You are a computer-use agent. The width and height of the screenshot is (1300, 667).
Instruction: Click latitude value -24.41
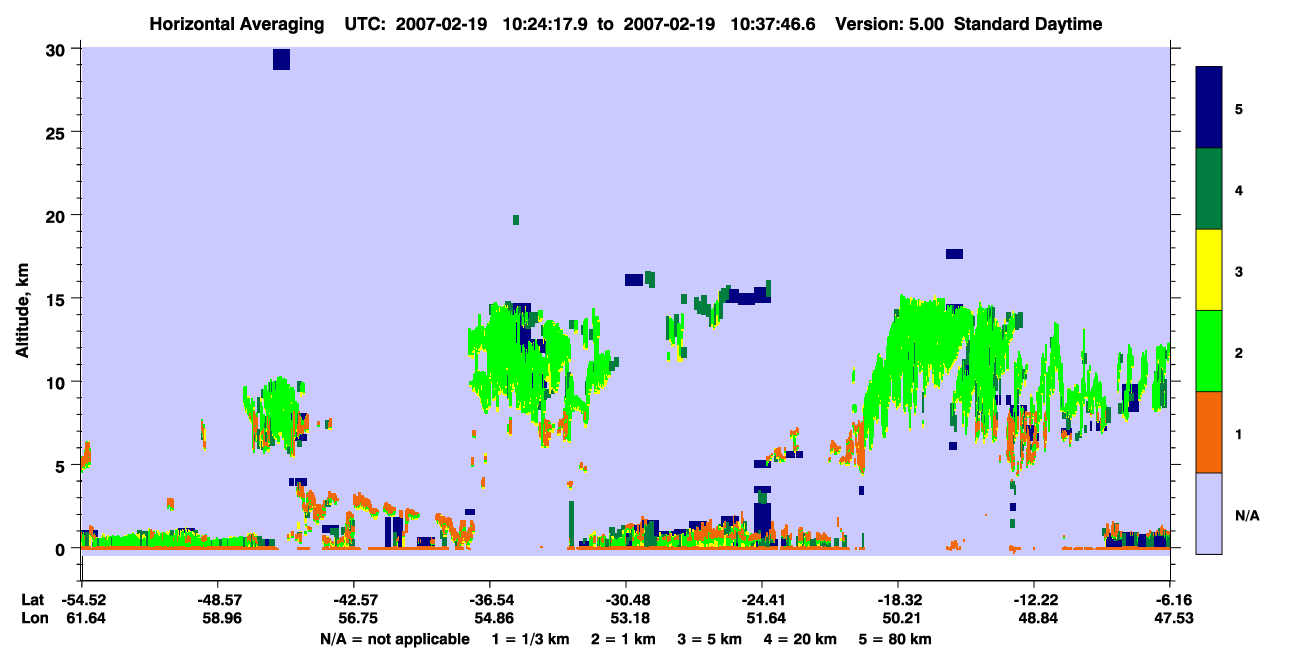(x=762, y=600)
